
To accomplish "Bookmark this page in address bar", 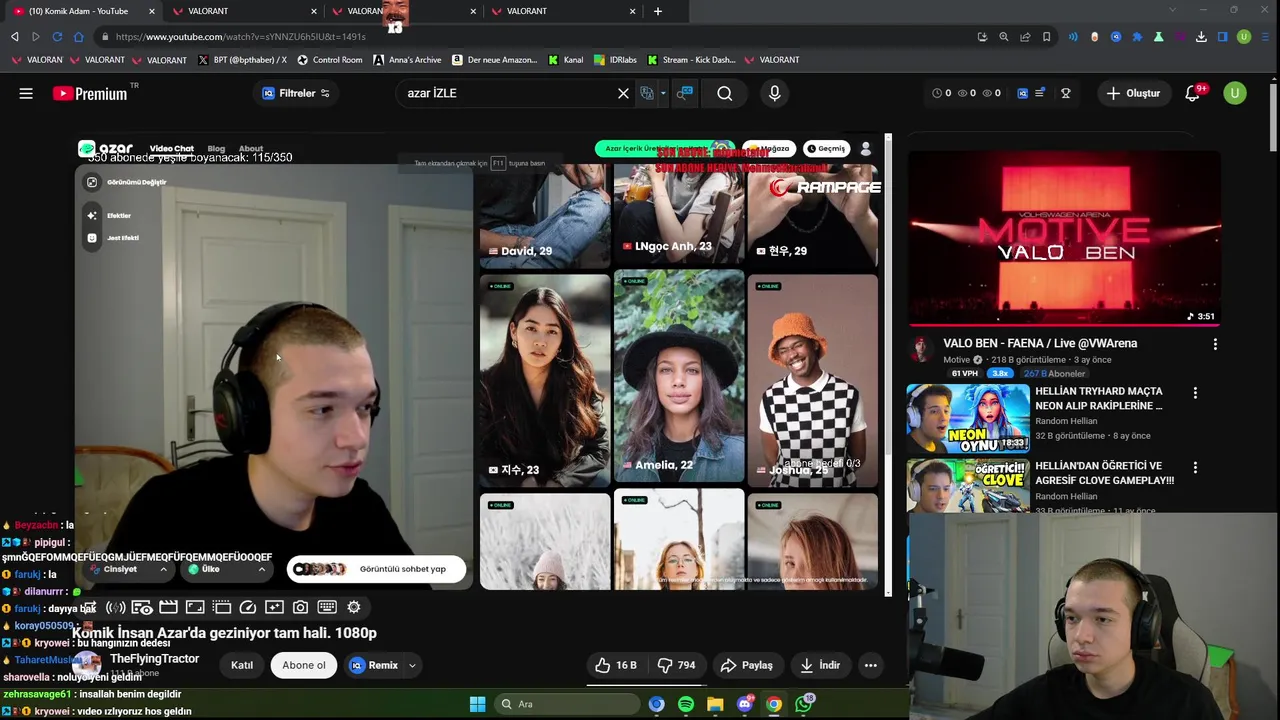I will coord(1047,37).
